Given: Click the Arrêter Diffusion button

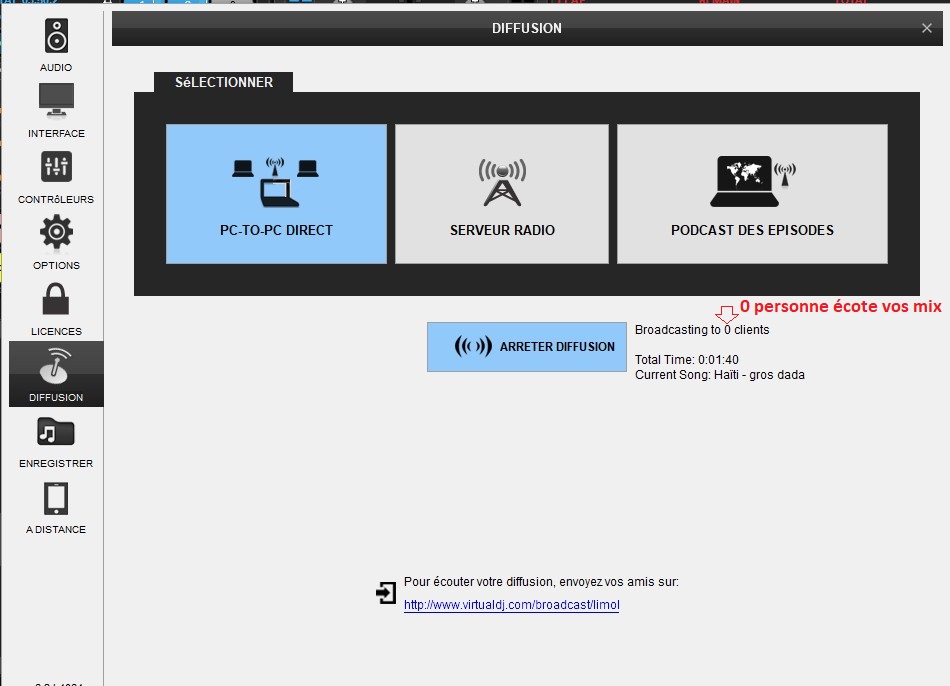Looking at the screenshot, I should [527, 347].
